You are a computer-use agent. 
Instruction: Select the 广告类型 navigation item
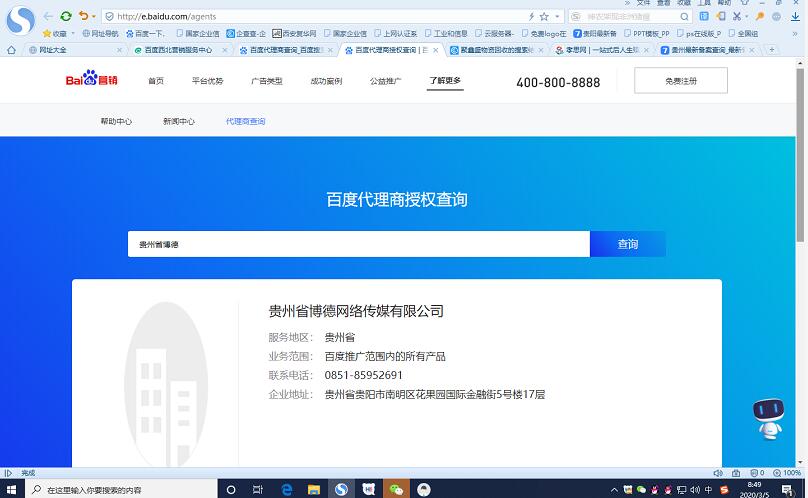click(x=266, y=81)
